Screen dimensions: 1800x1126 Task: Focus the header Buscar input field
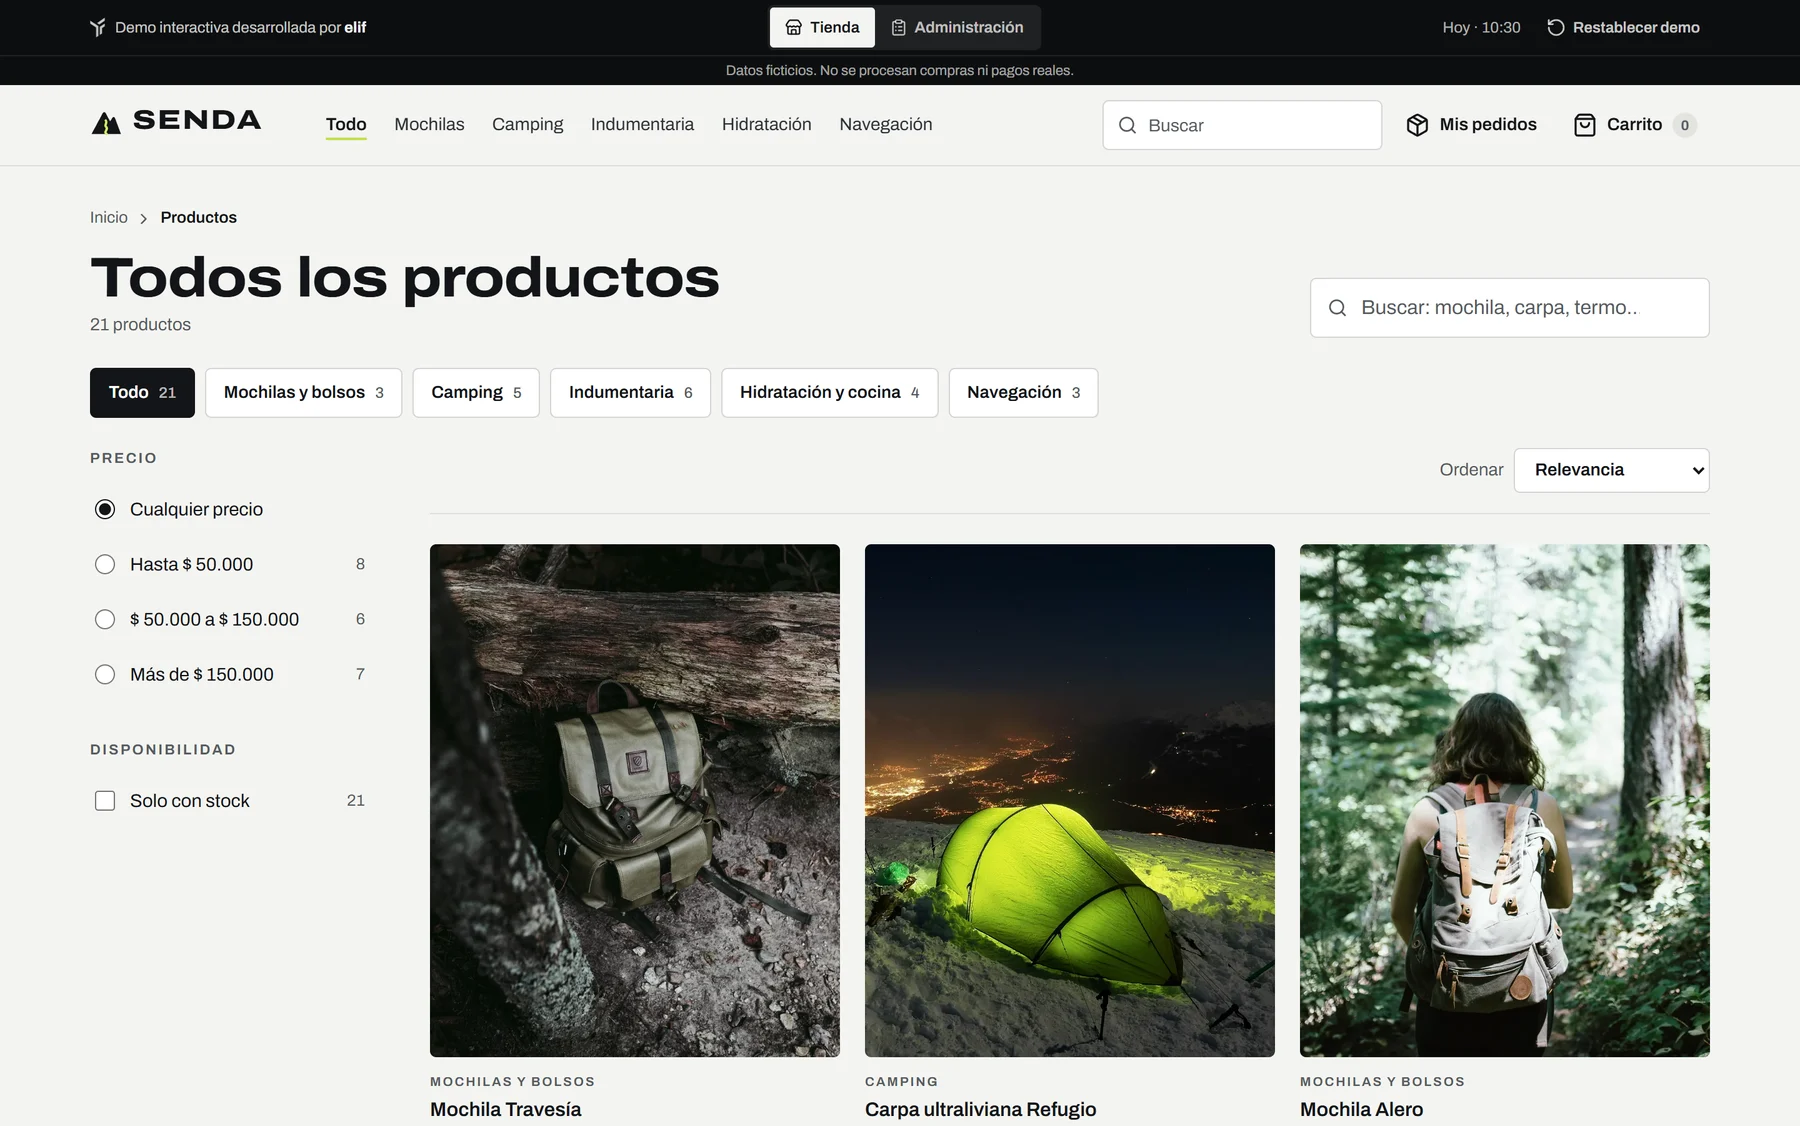[1242, 125]
